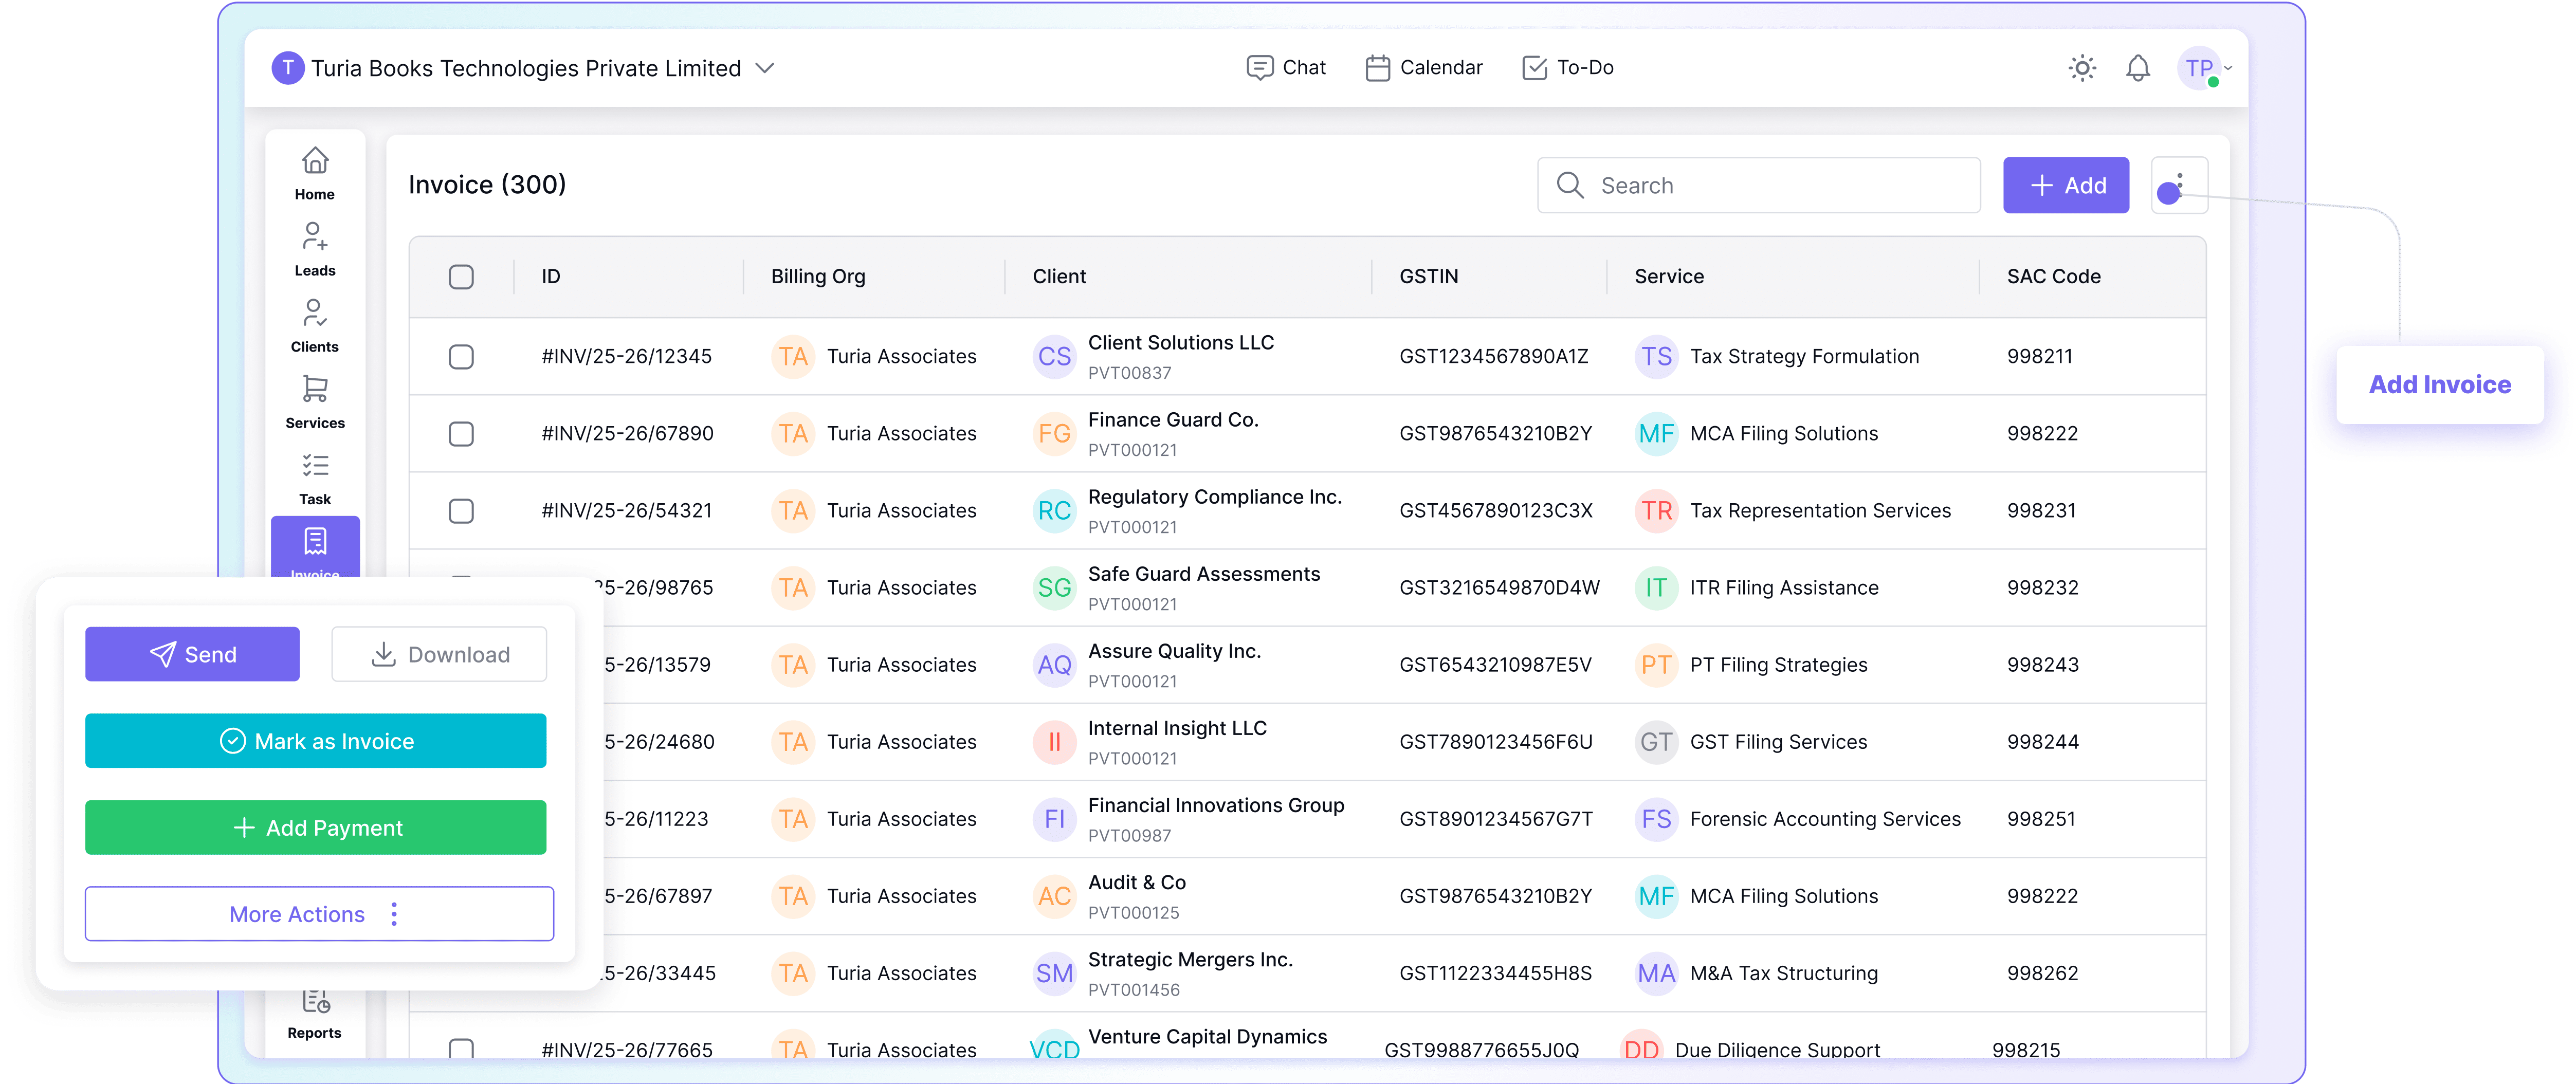This screenshot has width=2576, height=1084.
Task: Click the SM avatar for Strategic Mergers Inc.
Action: (1054, 973)
